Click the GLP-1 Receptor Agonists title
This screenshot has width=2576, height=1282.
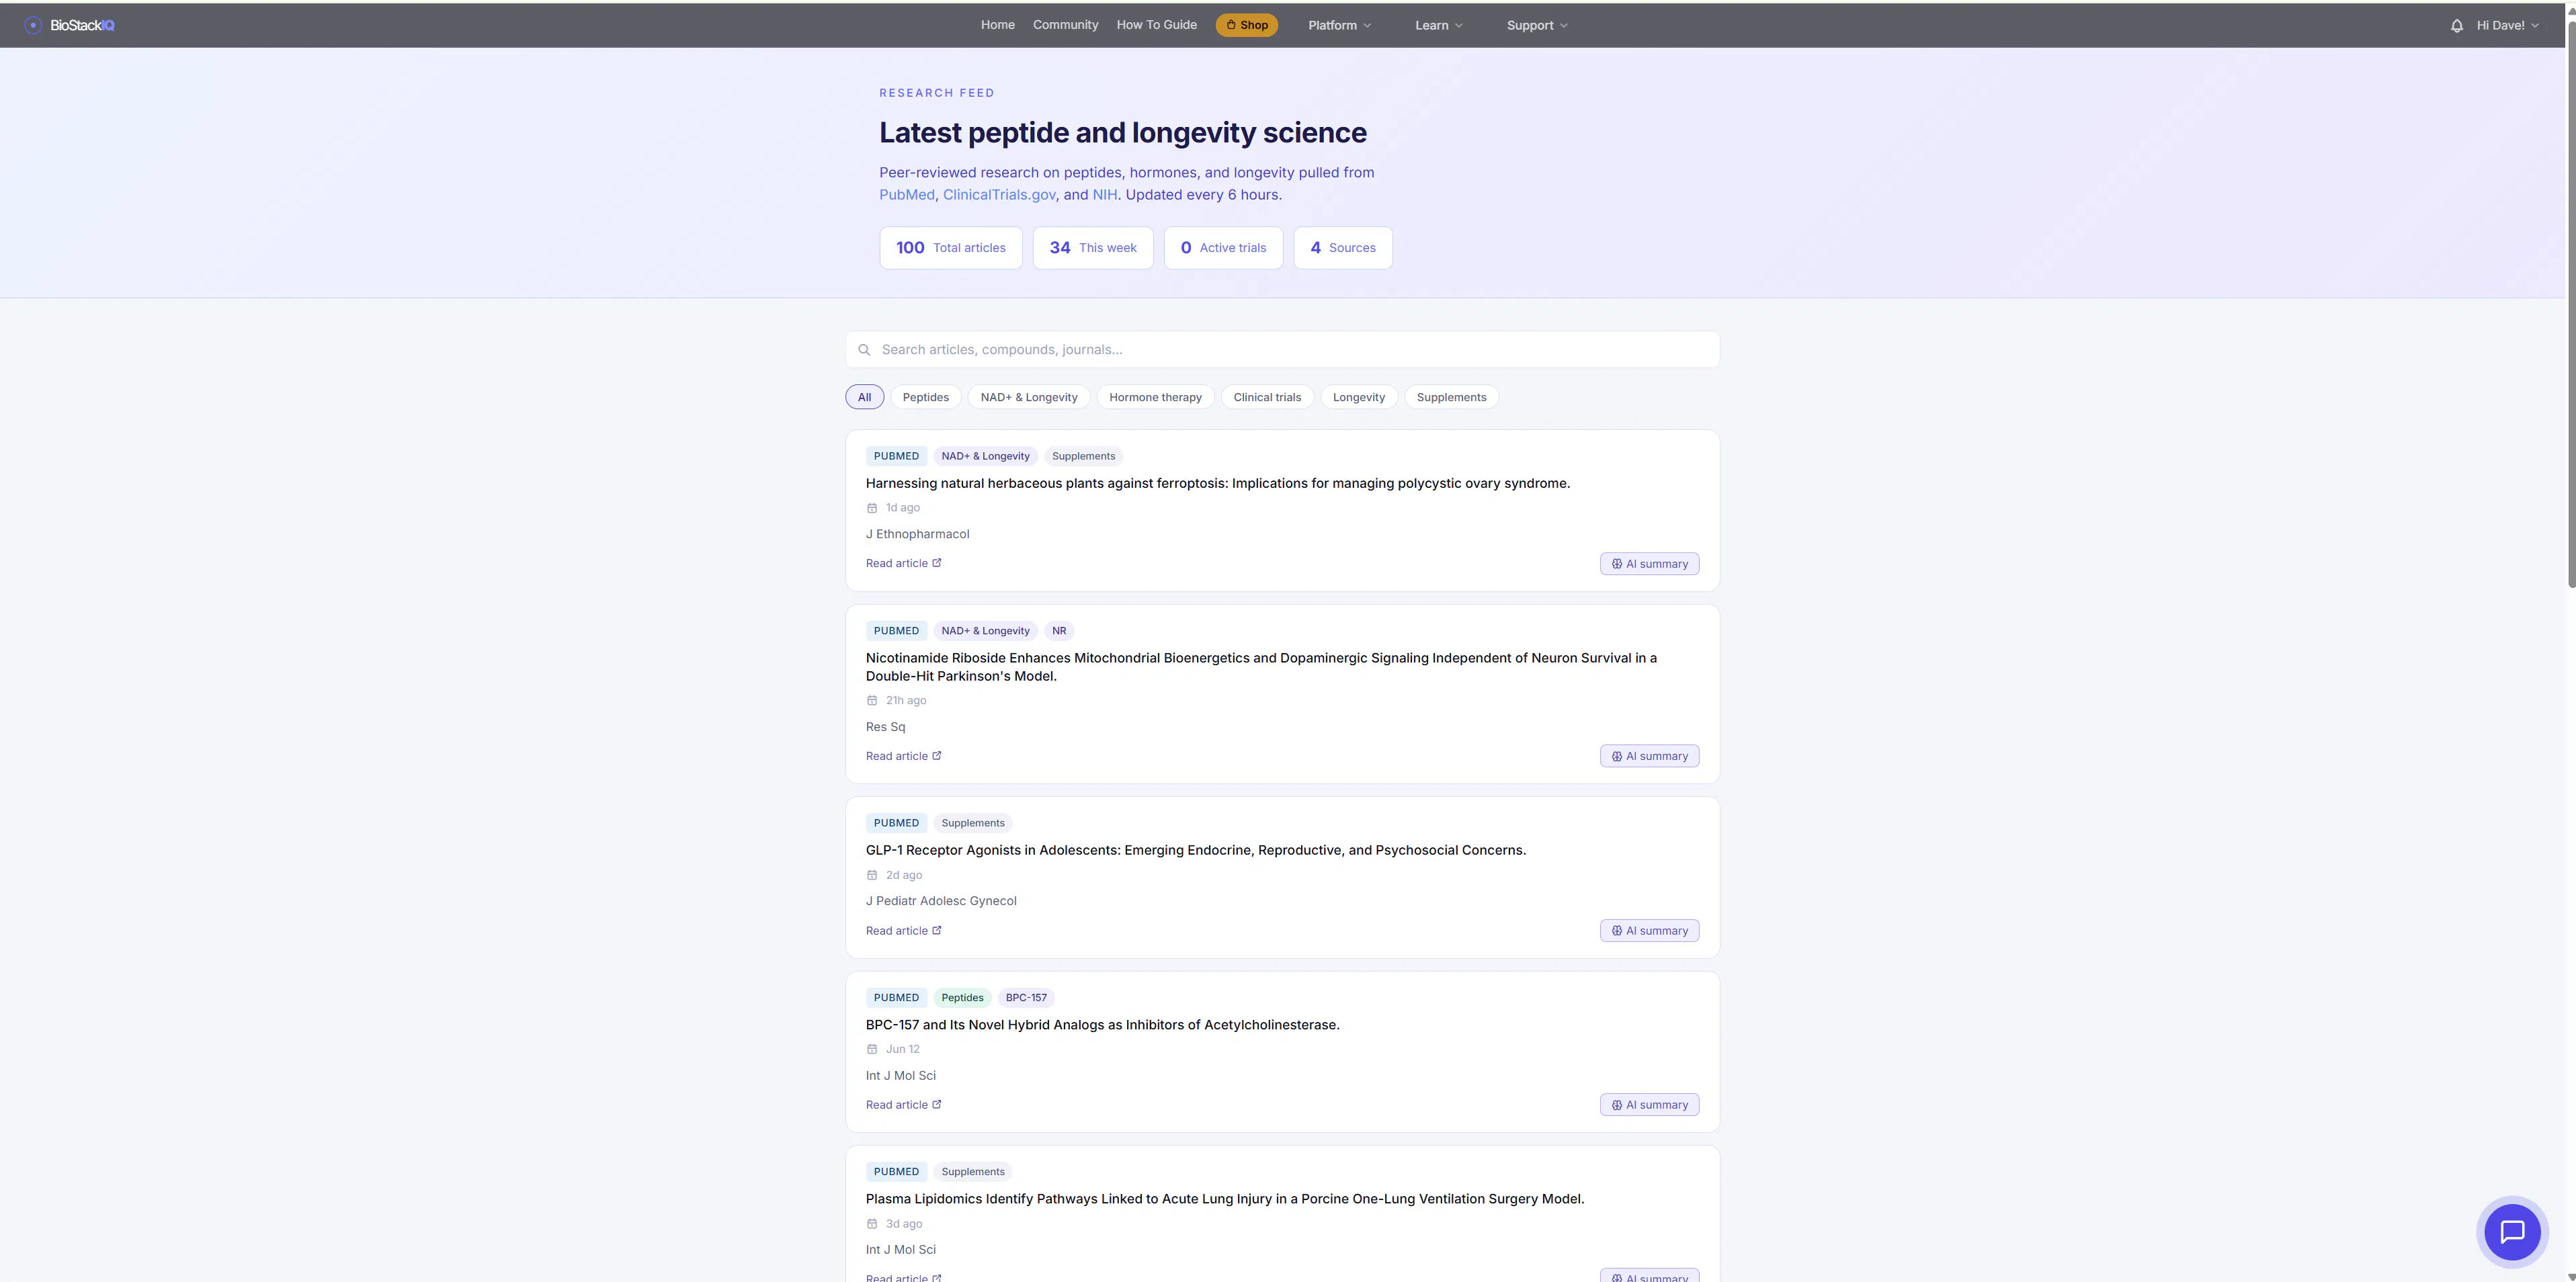[x=1195, y=851]
